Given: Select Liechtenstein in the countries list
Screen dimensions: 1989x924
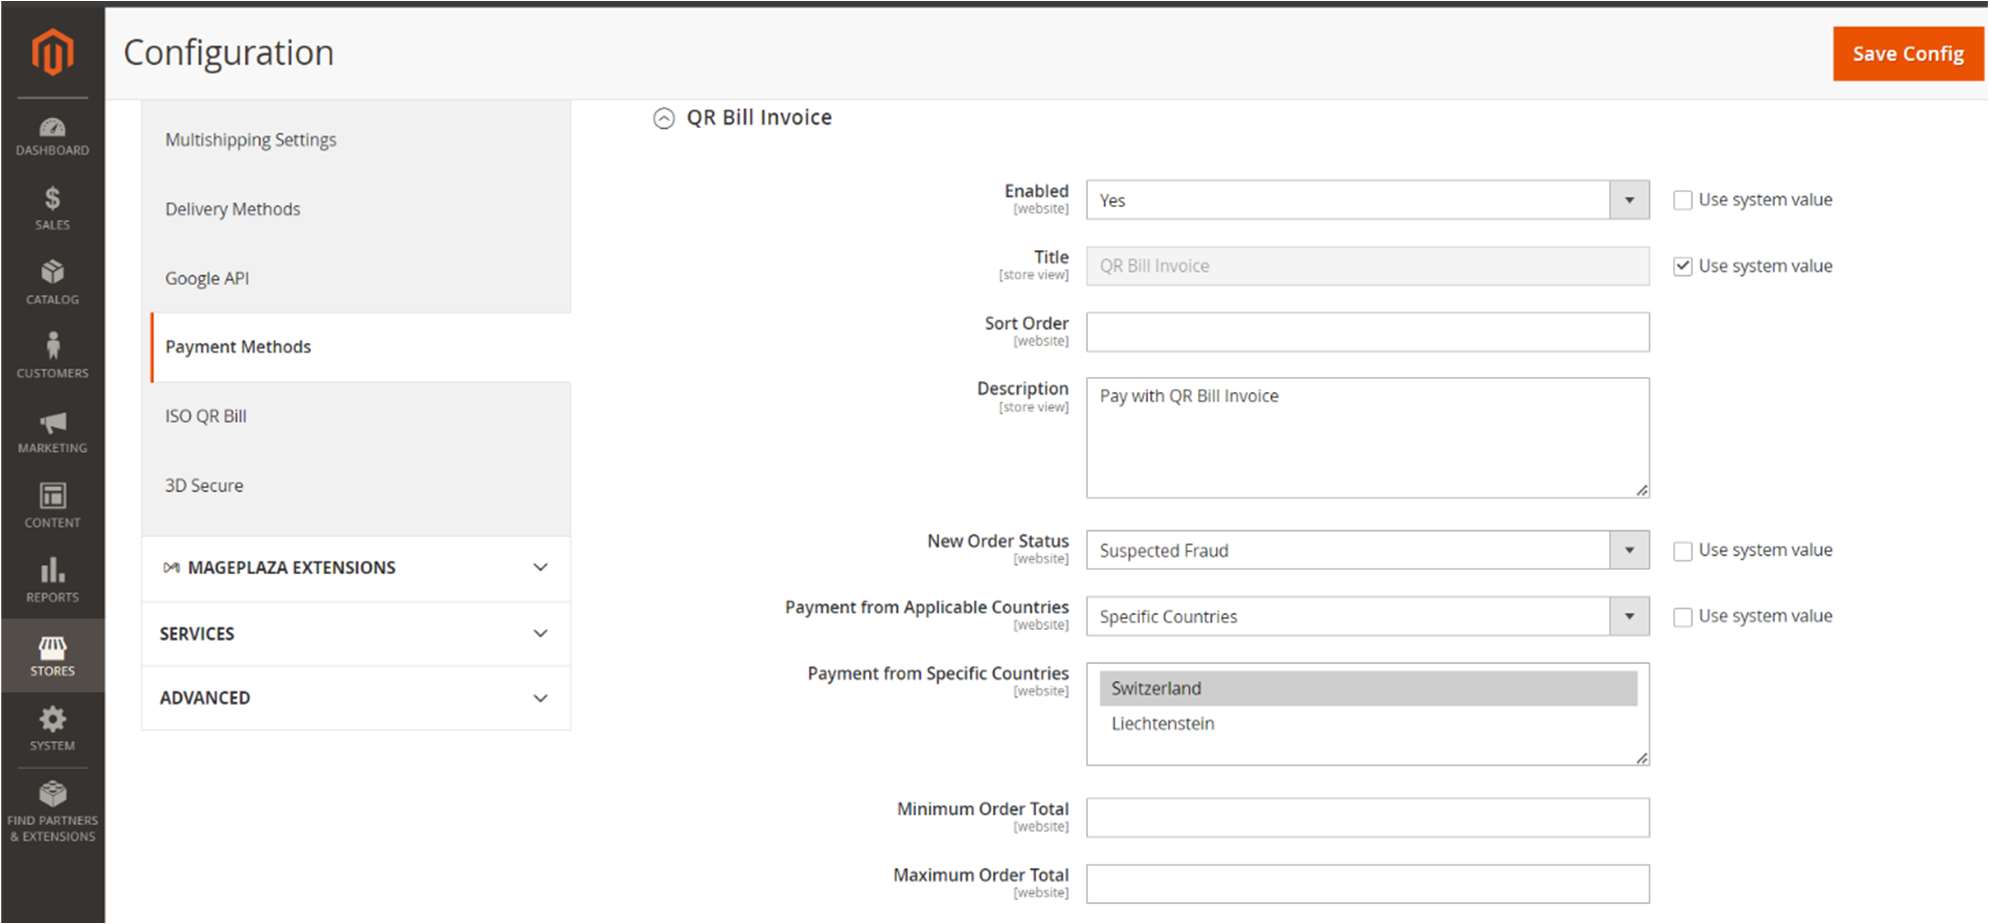Looking at the screenshot, I should pos(1163,723).
